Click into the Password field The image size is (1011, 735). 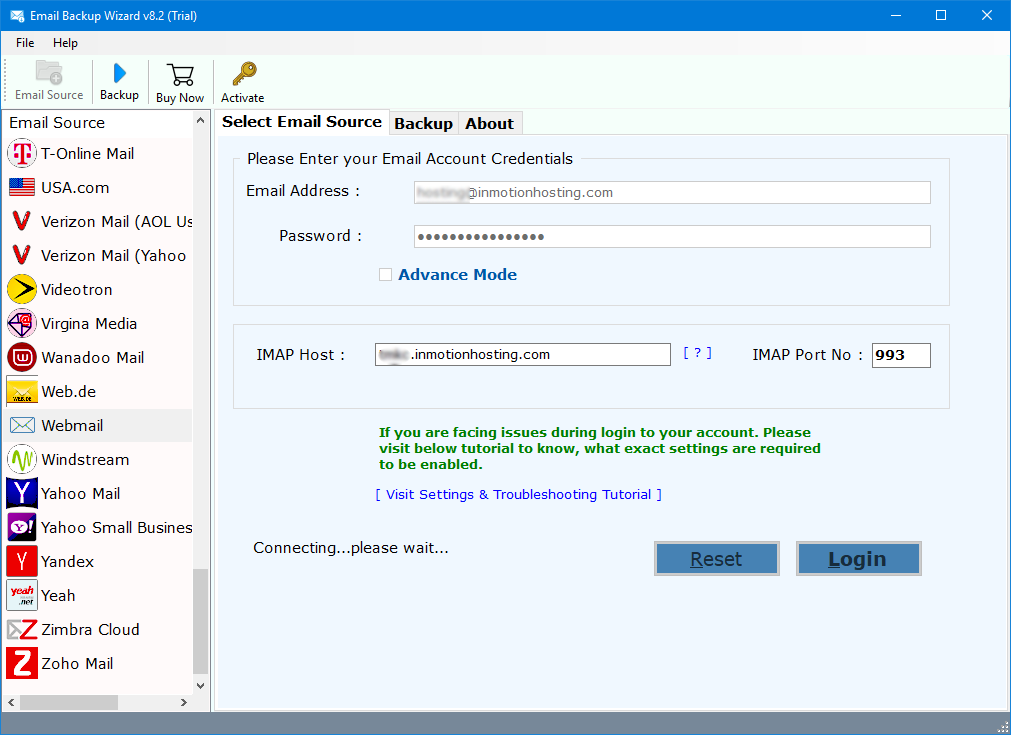pyautogui.click(x=672, y=237)
